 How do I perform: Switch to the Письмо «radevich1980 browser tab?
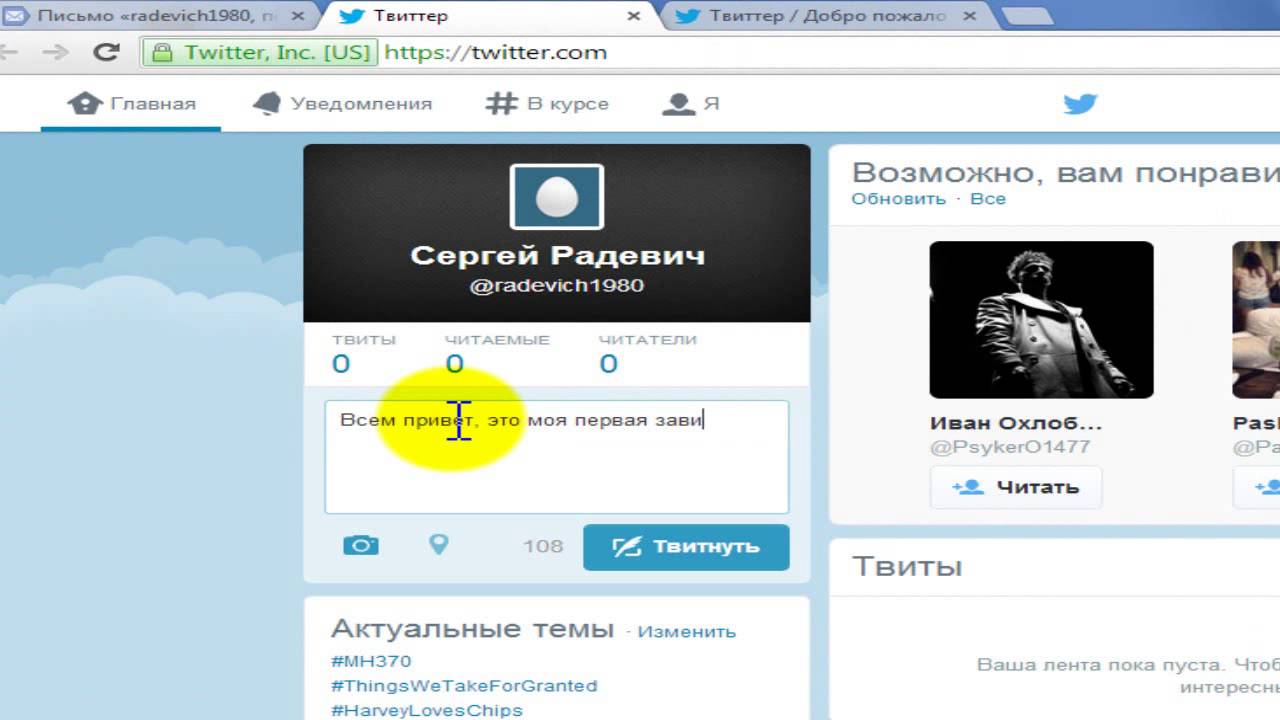tap(157, 16)
